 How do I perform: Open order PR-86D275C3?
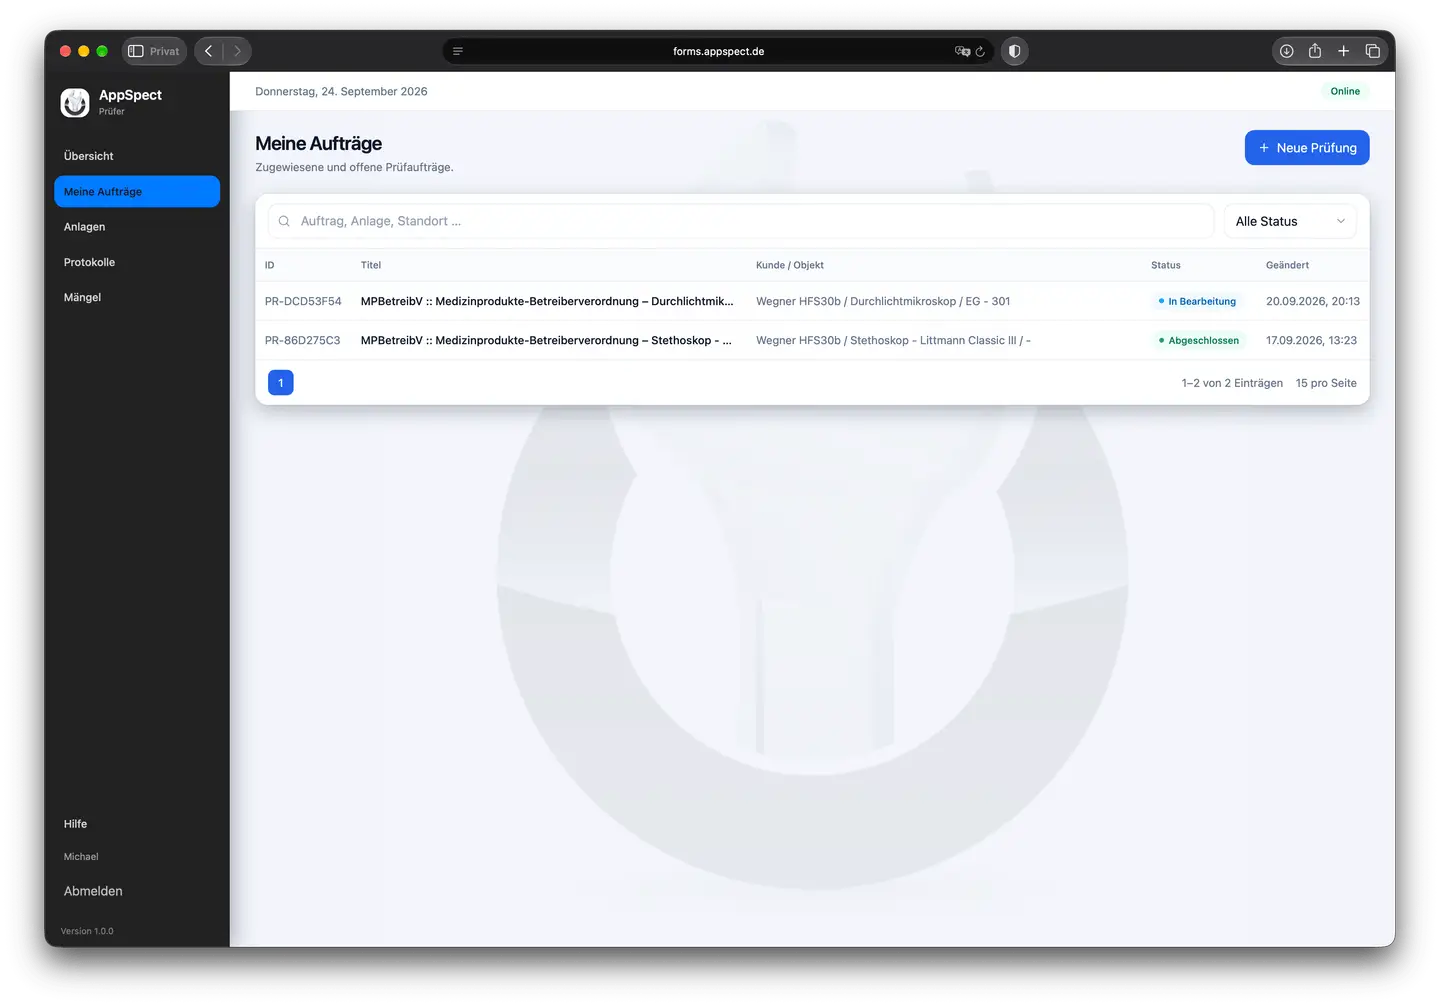click(302, 340)
